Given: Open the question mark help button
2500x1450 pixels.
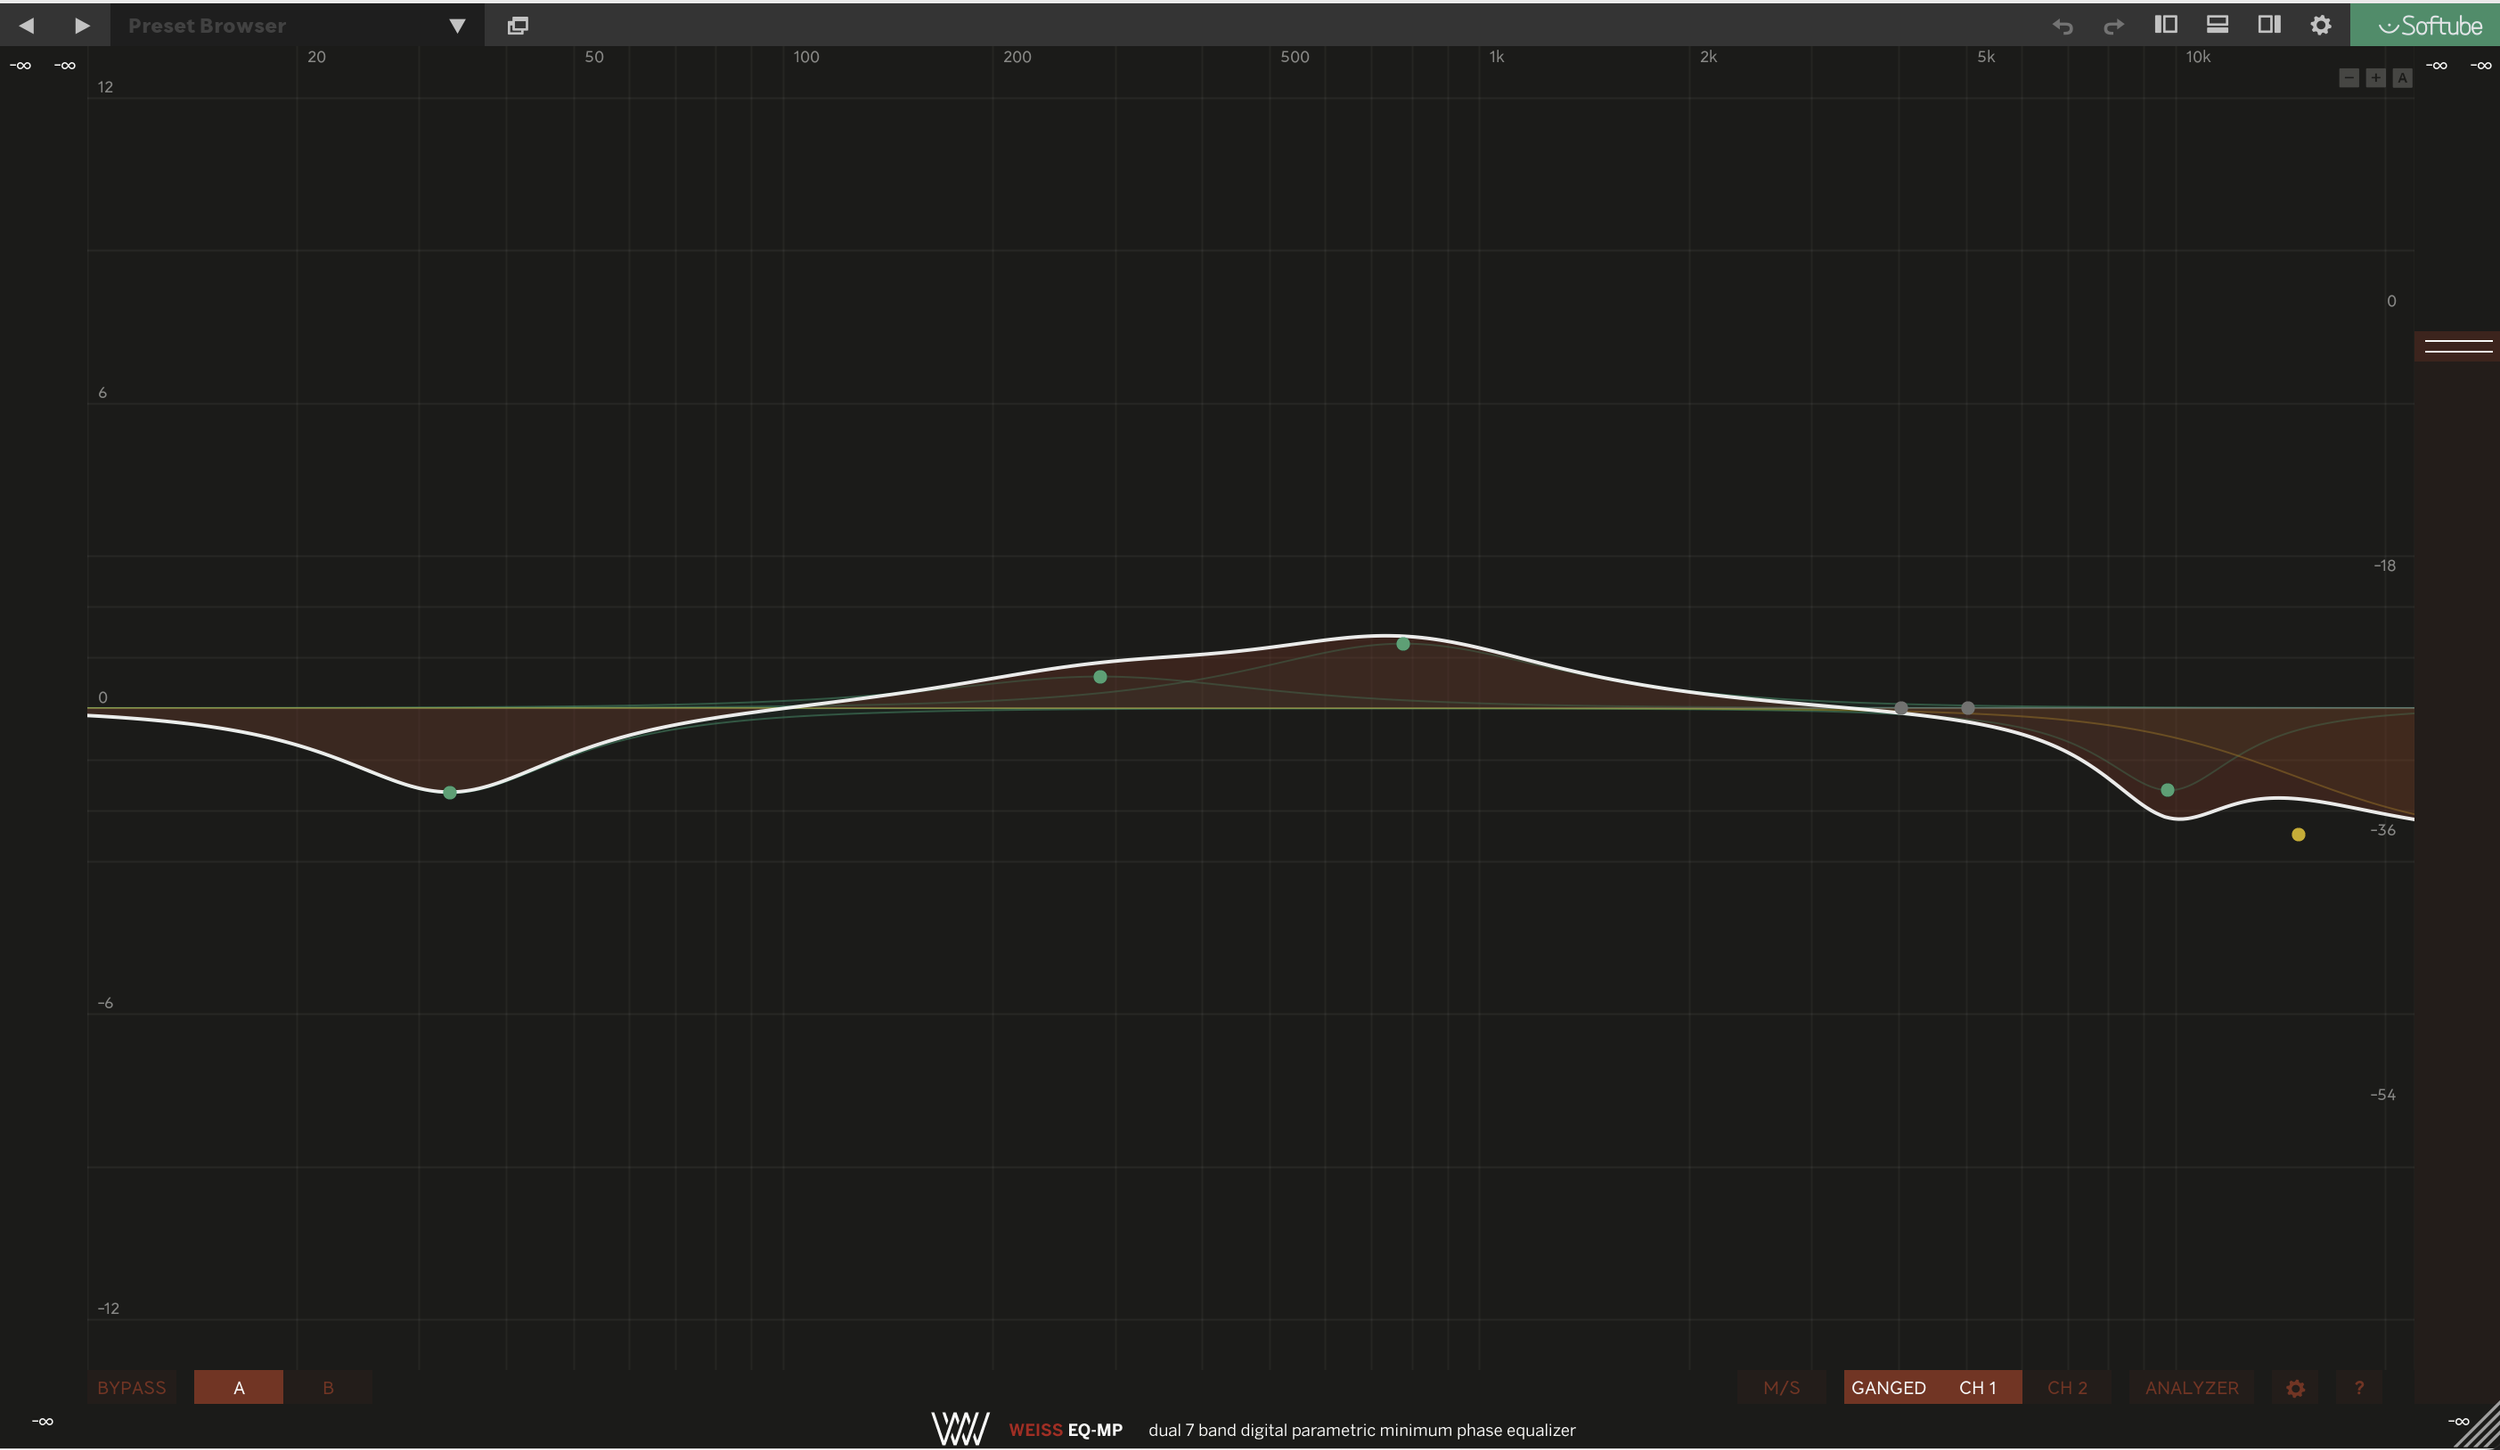Looking at the screenshot, I should (x=2359, y=1388).
